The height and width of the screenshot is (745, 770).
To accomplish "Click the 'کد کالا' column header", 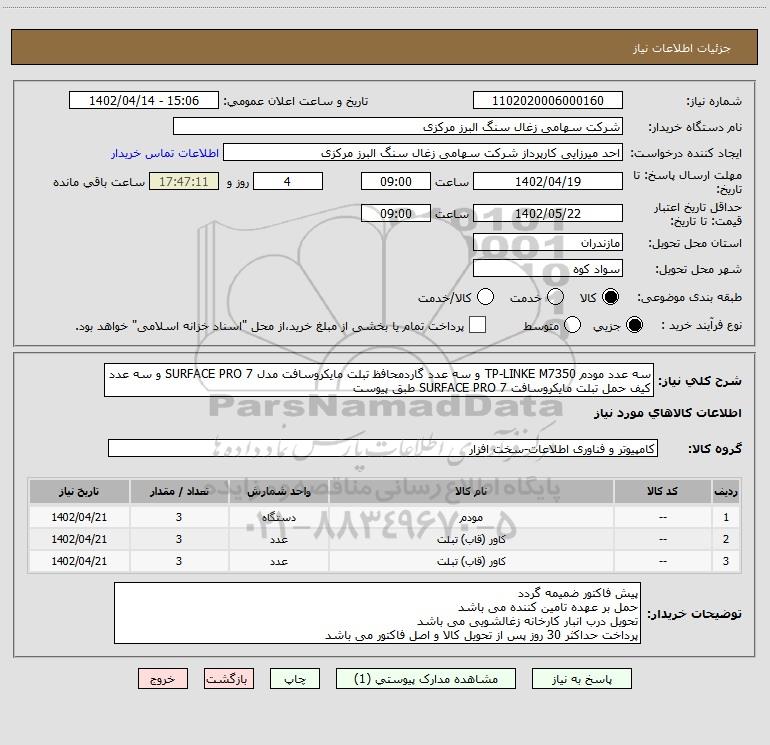I will 662,491.
